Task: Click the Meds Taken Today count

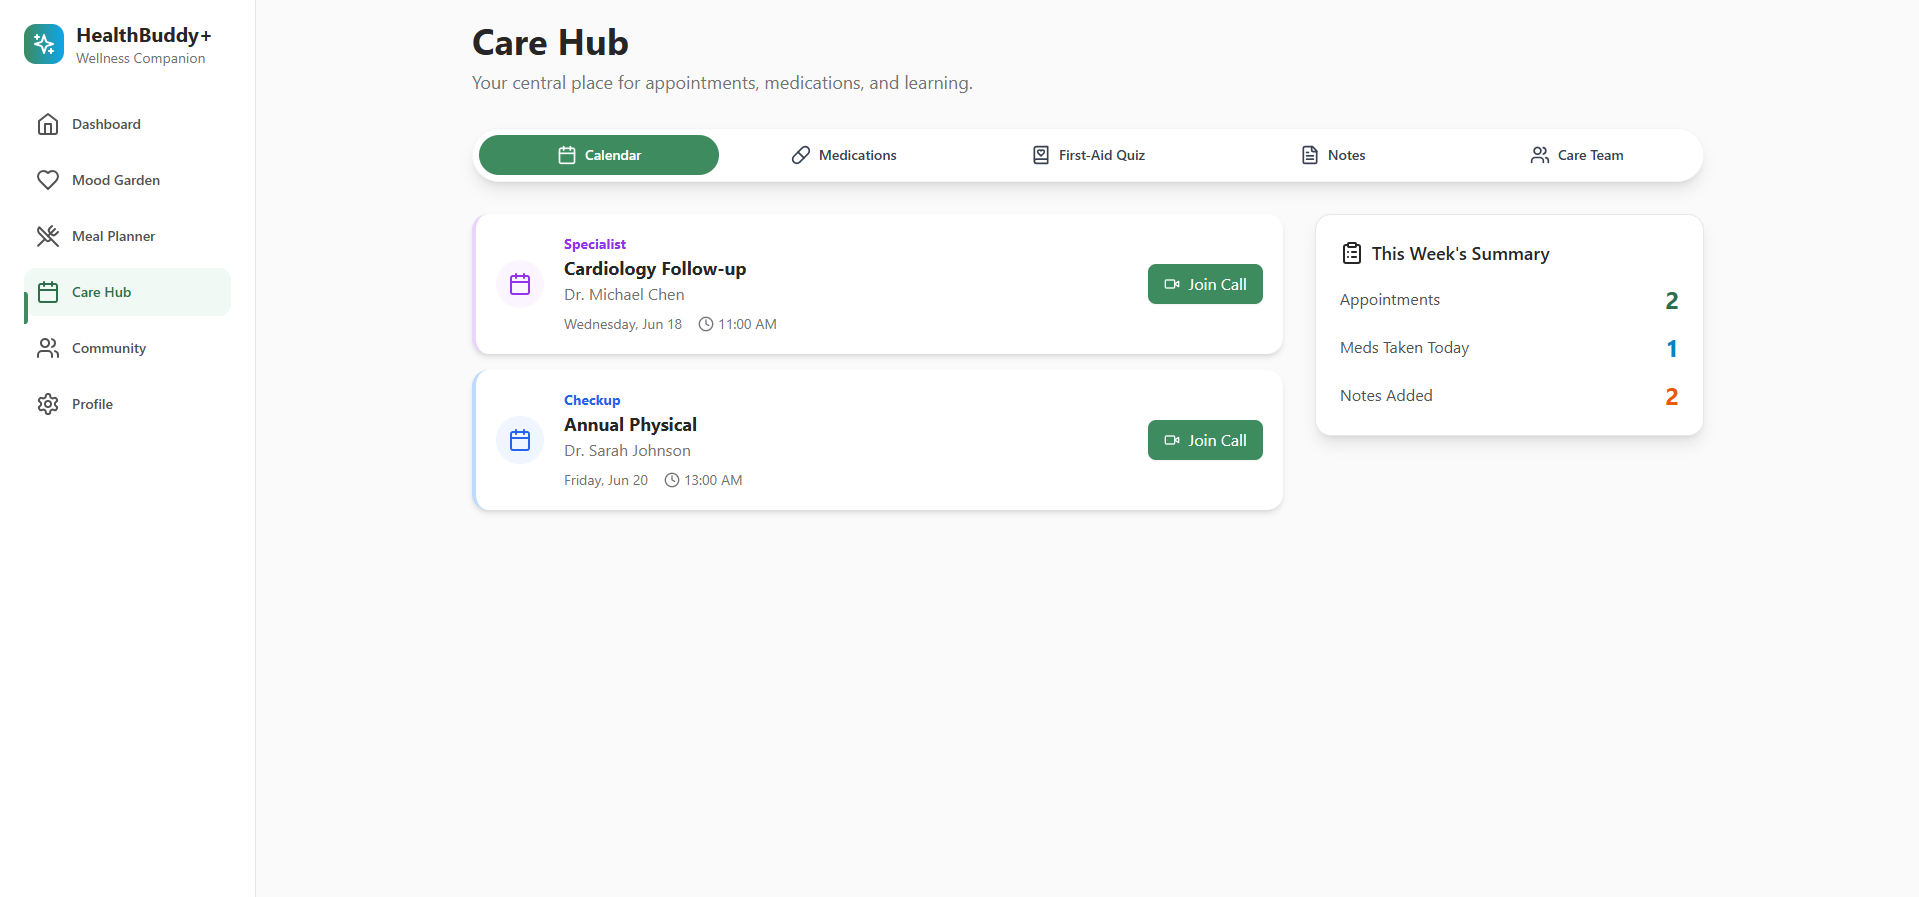Action: pos(1671,348)
